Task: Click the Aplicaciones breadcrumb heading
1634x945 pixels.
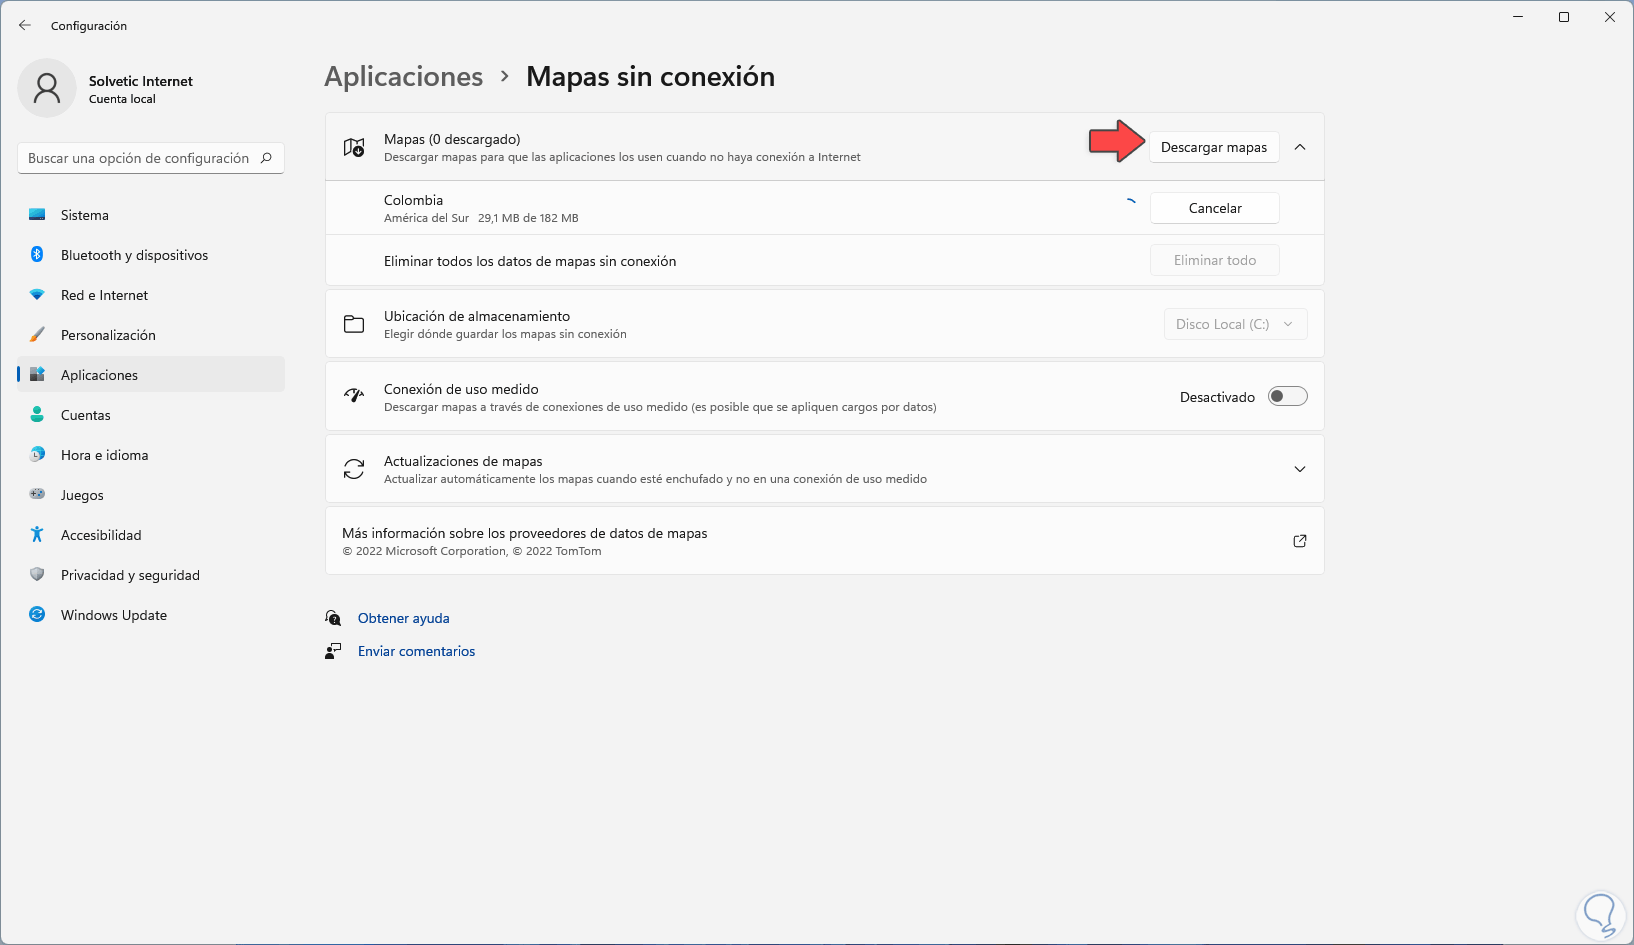Action: tap(403, 77)
